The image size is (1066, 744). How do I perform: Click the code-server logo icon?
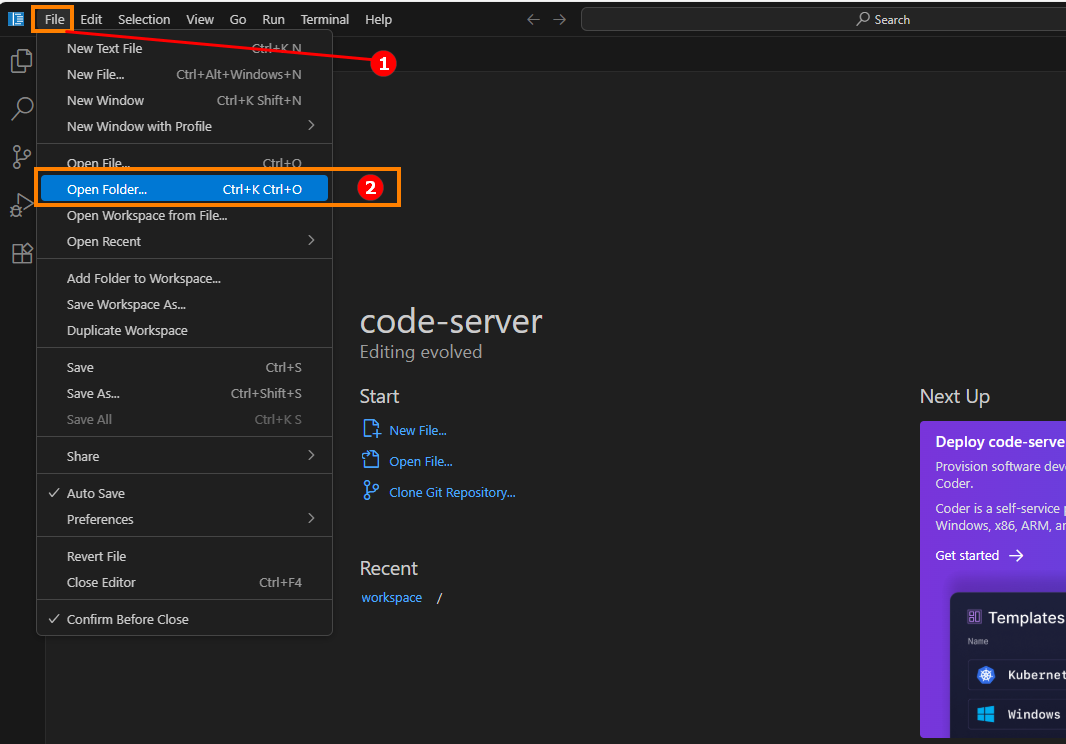[16, 19]
